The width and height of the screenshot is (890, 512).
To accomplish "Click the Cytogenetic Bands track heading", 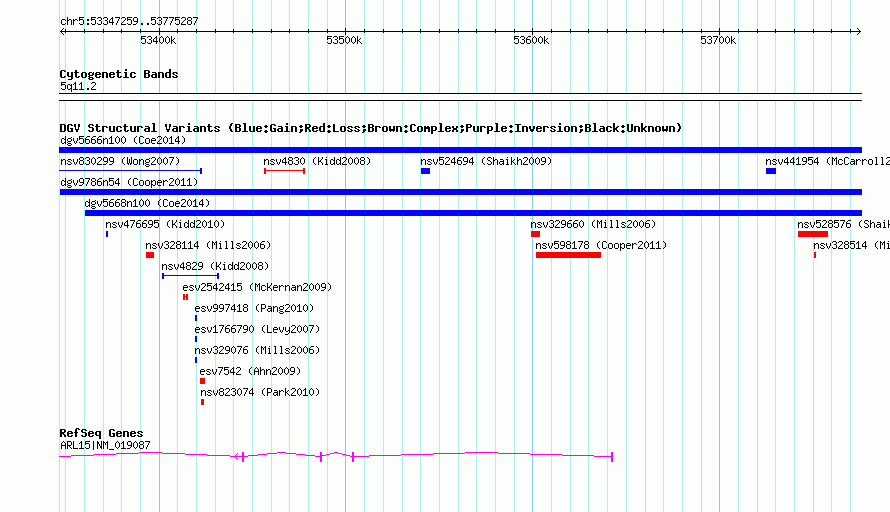I will [x=119, y=74].
